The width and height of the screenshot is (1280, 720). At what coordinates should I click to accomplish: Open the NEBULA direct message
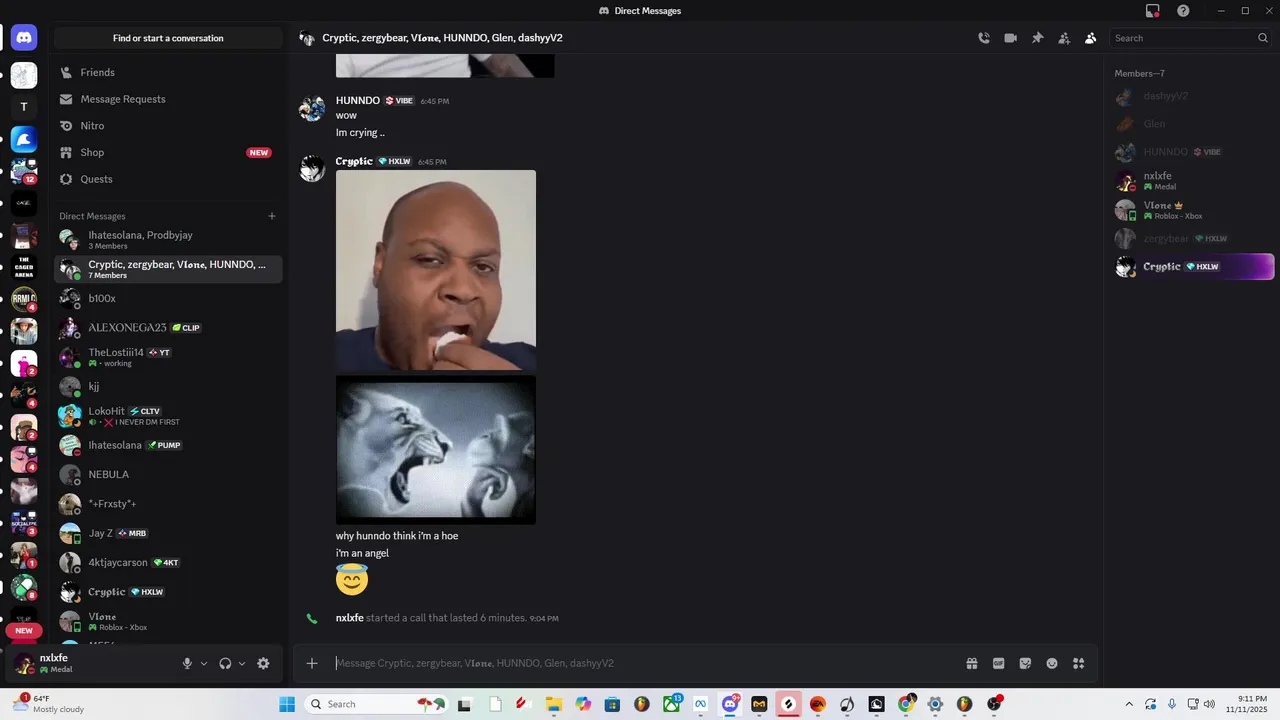168,474
